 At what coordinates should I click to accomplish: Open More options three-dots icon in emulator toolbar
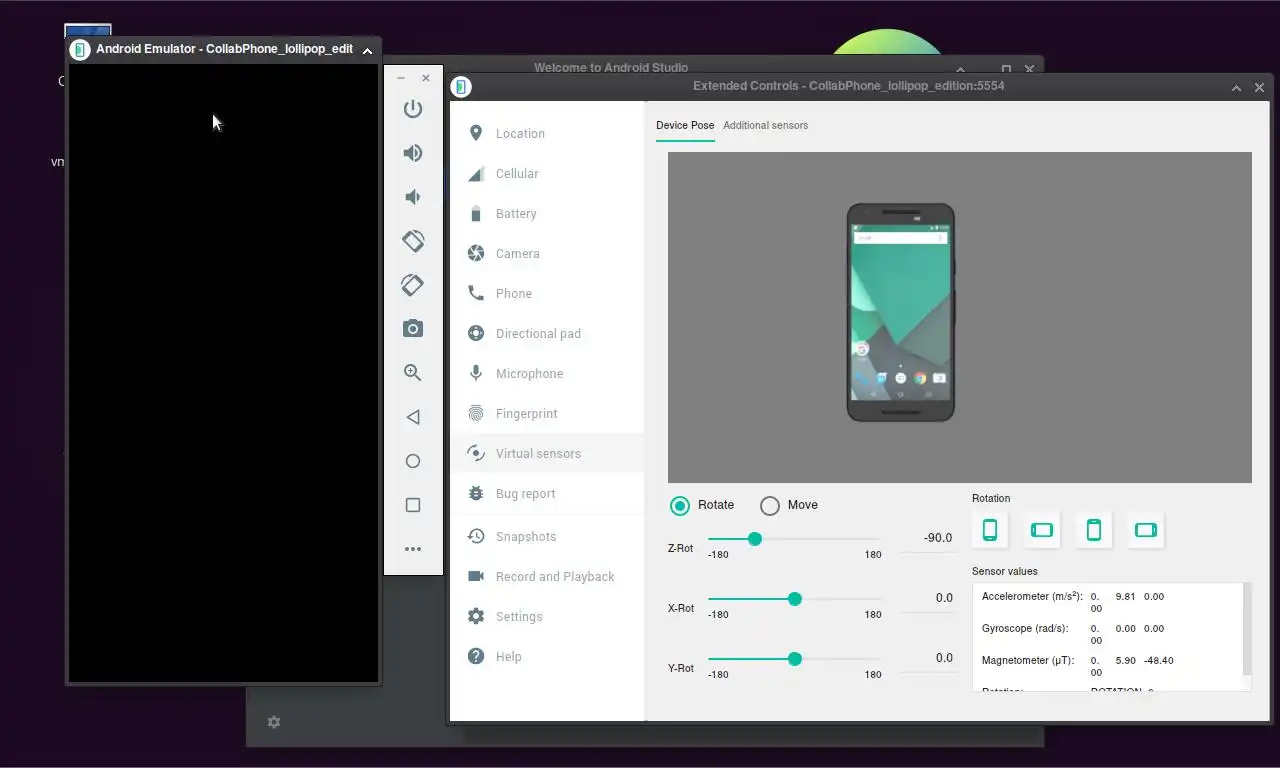[413, 549]
